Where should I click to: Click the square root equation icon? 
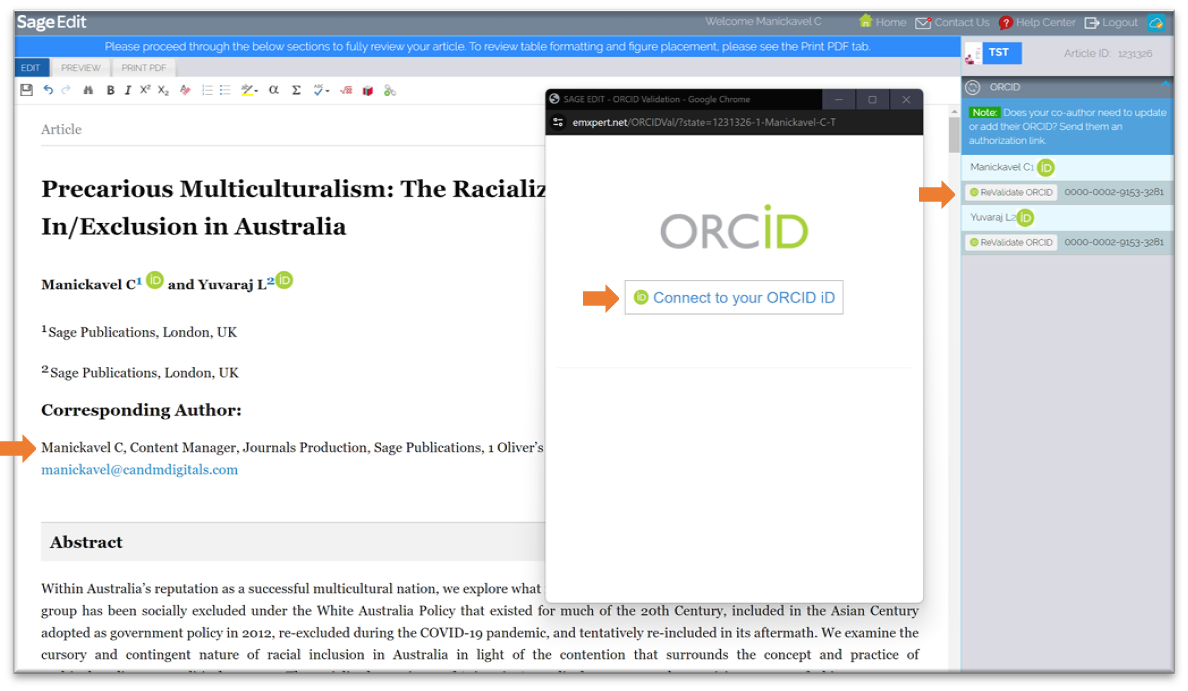[x=346, y=90]
